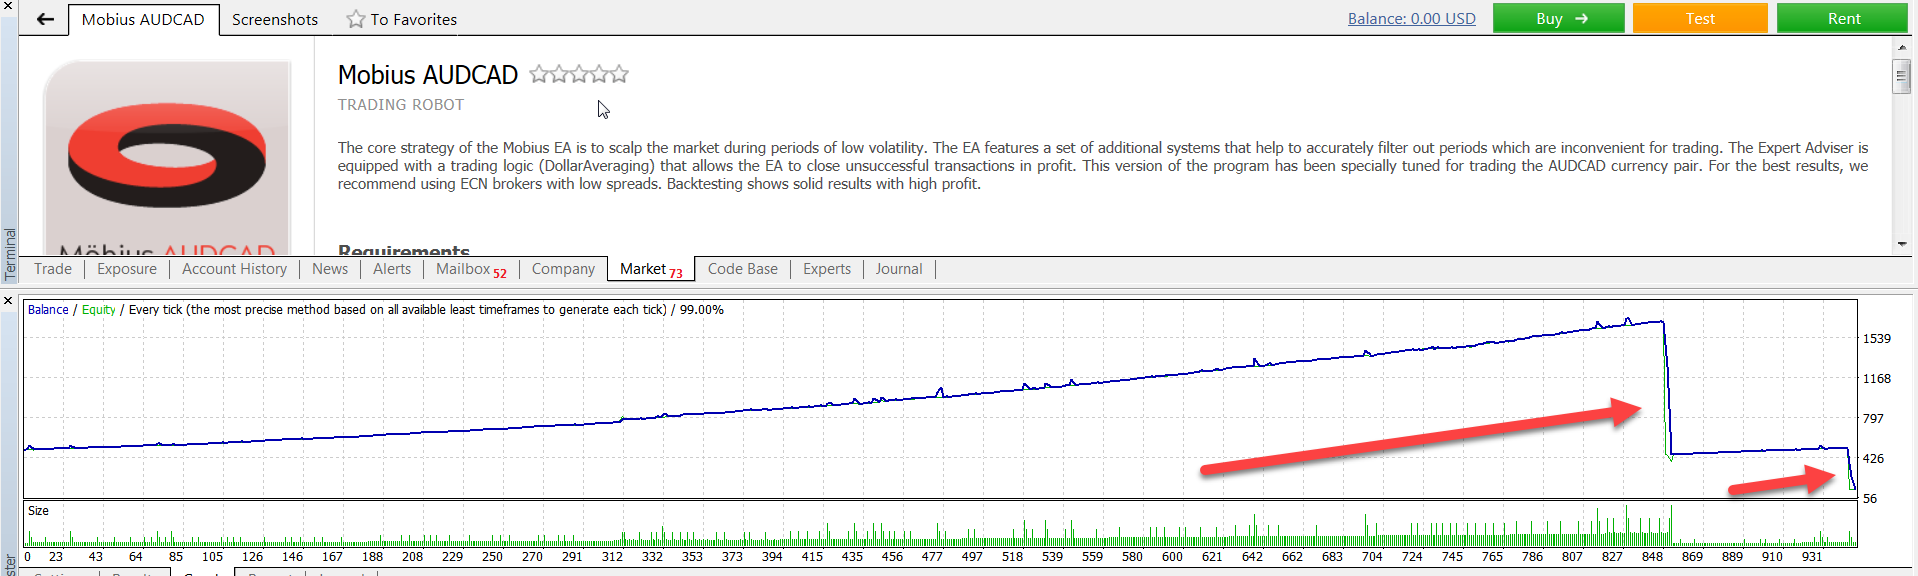Click the first rating star beside the title
This screenshot has width=1918, height=576.
pos(539,74)
